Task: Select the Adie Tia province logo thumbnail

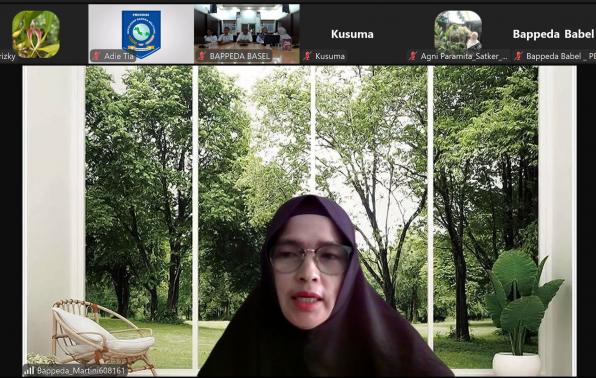Action: tap(141, 34)
